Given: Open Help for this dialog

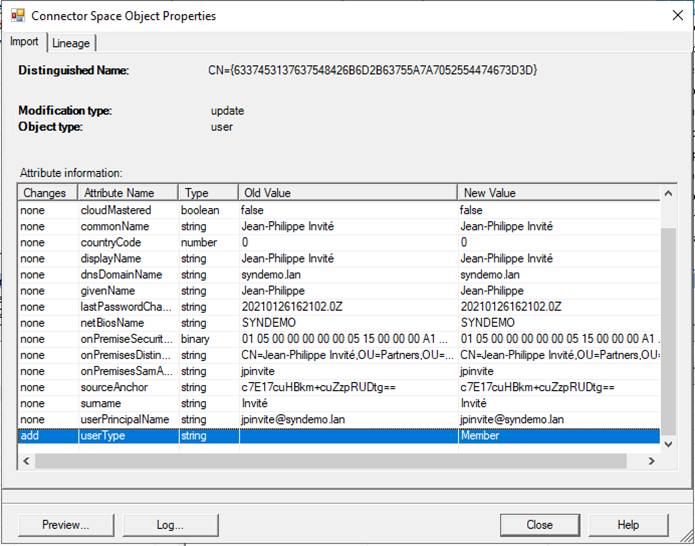Looking at the screenshot, I should [628, 524].
